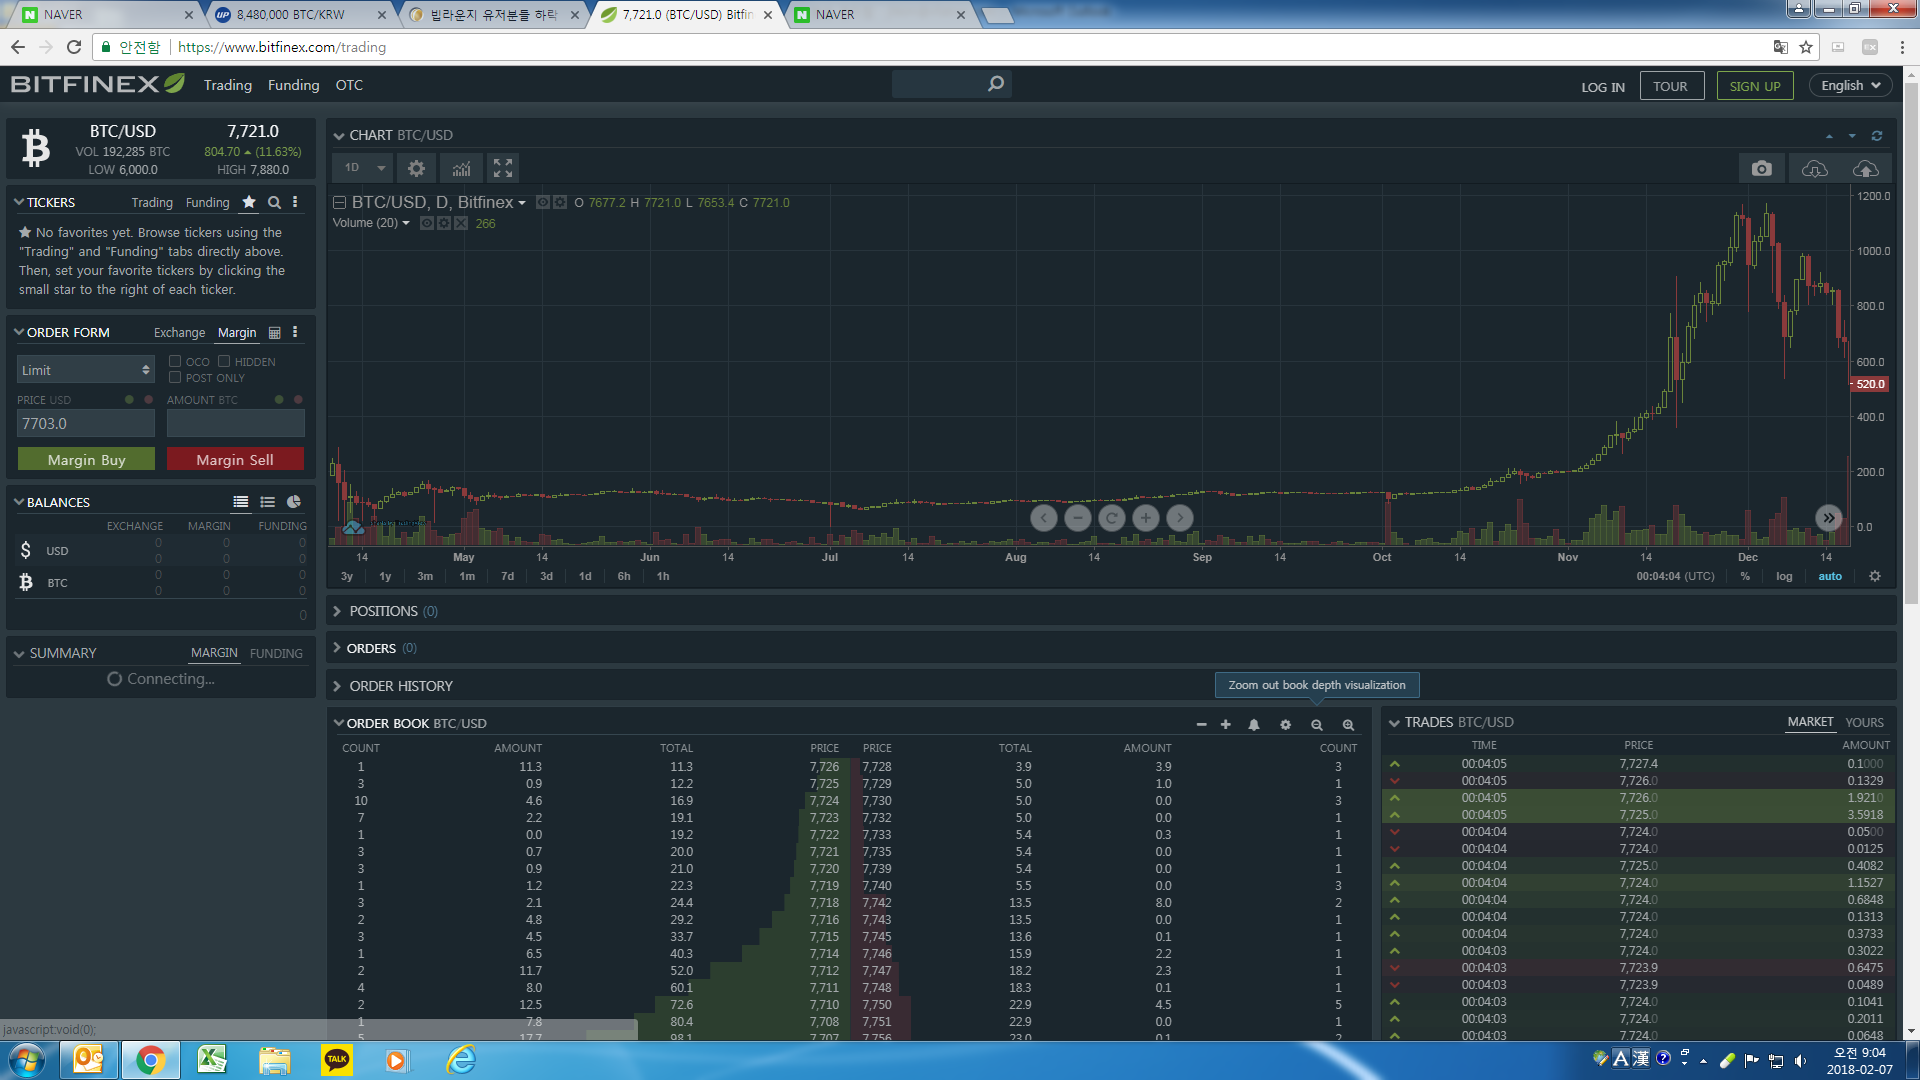Open chart settings gear in chart toolbar
This screenshot has width=1920, height=1080.
pyautogui.click(x=416, y=168)
